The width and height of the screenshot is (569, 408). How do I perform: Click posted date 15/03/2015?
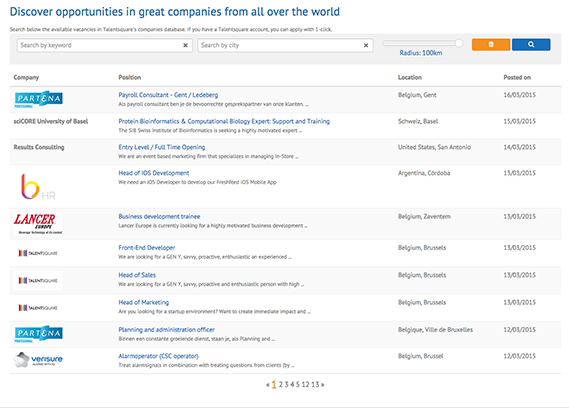[x=519, y=121]
